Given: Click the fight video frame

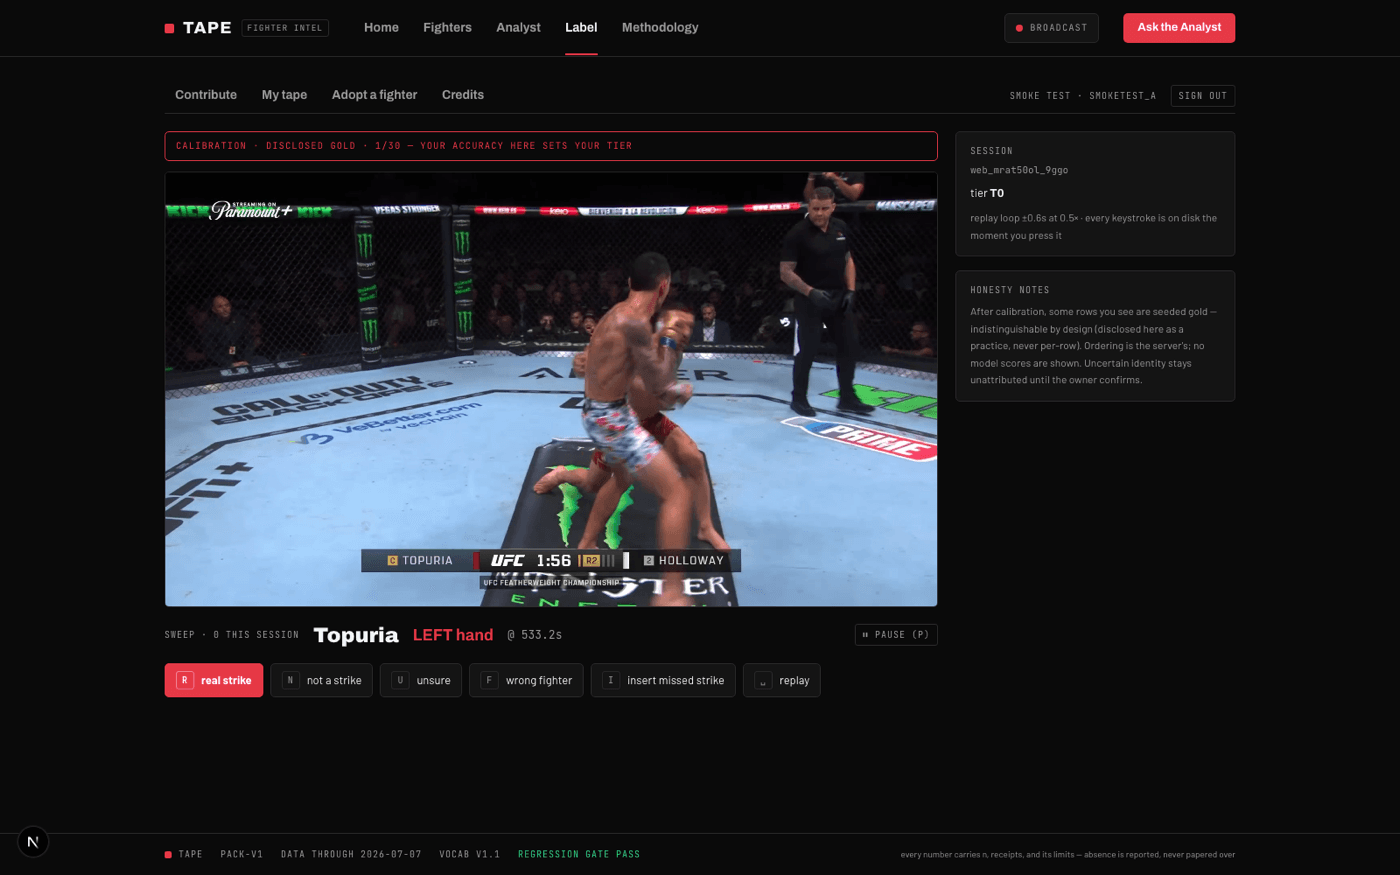Looking at the screenshot, I should [x=551, y=389].
